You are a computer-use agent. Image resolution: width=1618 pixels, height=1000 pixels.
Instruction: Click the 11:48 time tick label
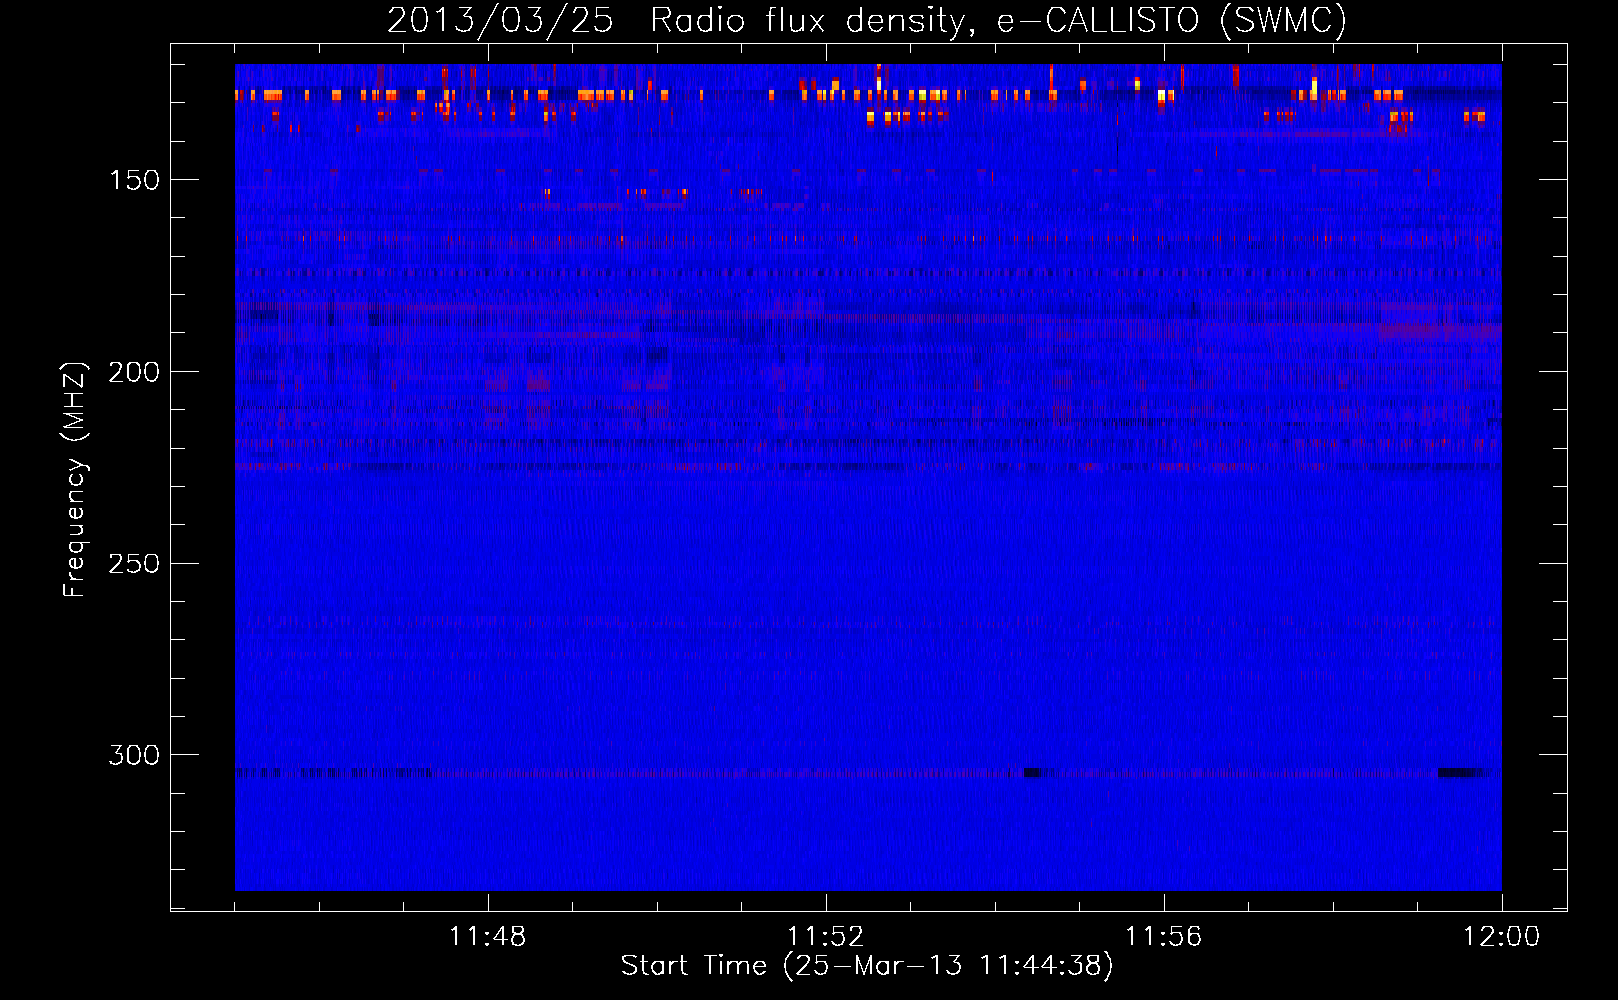click(x=488, y=937)
